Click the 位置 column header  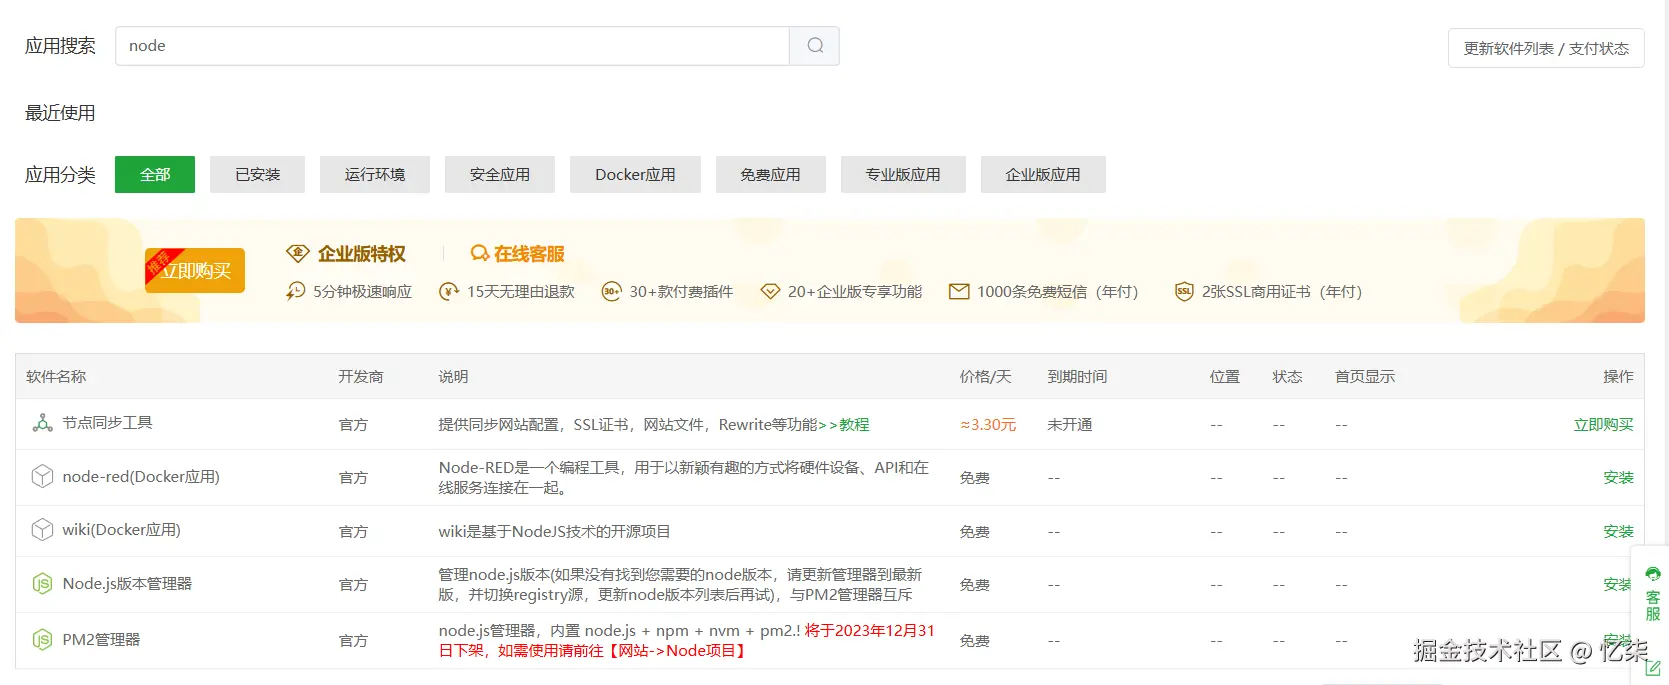[x=1225, y=377]
